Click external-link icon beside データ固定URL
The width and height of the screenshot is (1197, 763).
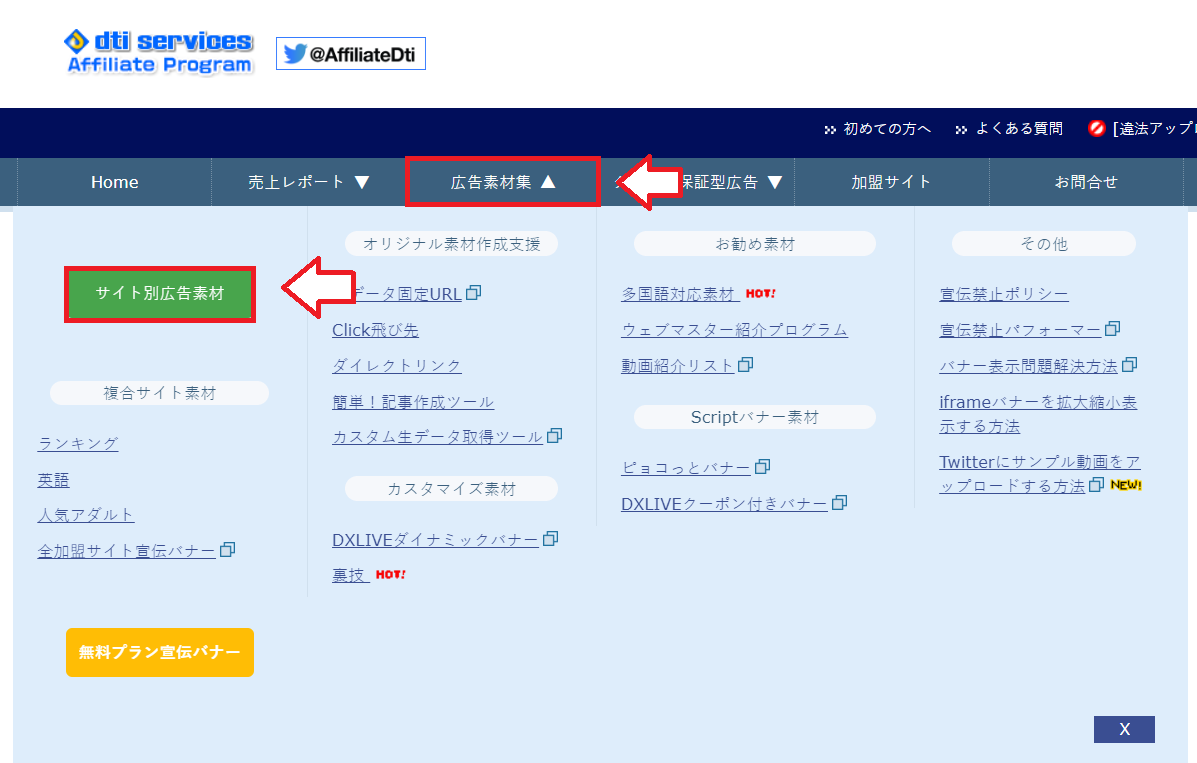pyautogui.click(x=473, y=293)
